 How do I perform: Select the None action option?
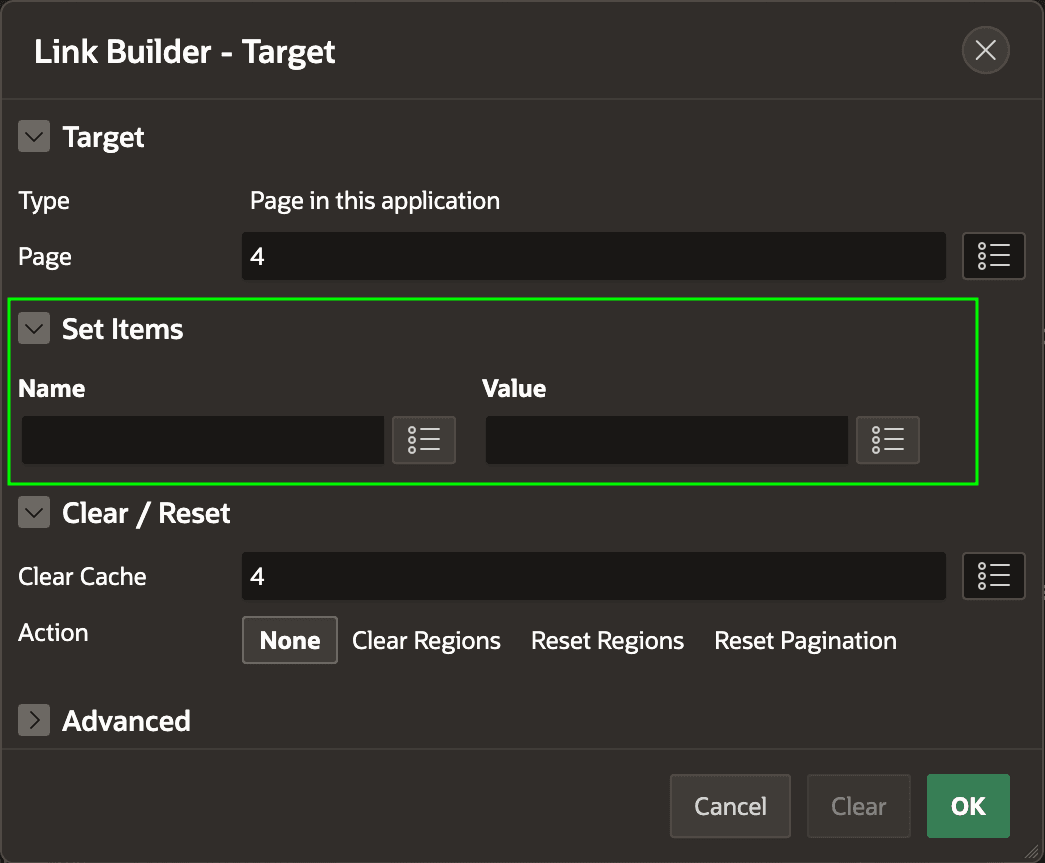pos(290,640)
